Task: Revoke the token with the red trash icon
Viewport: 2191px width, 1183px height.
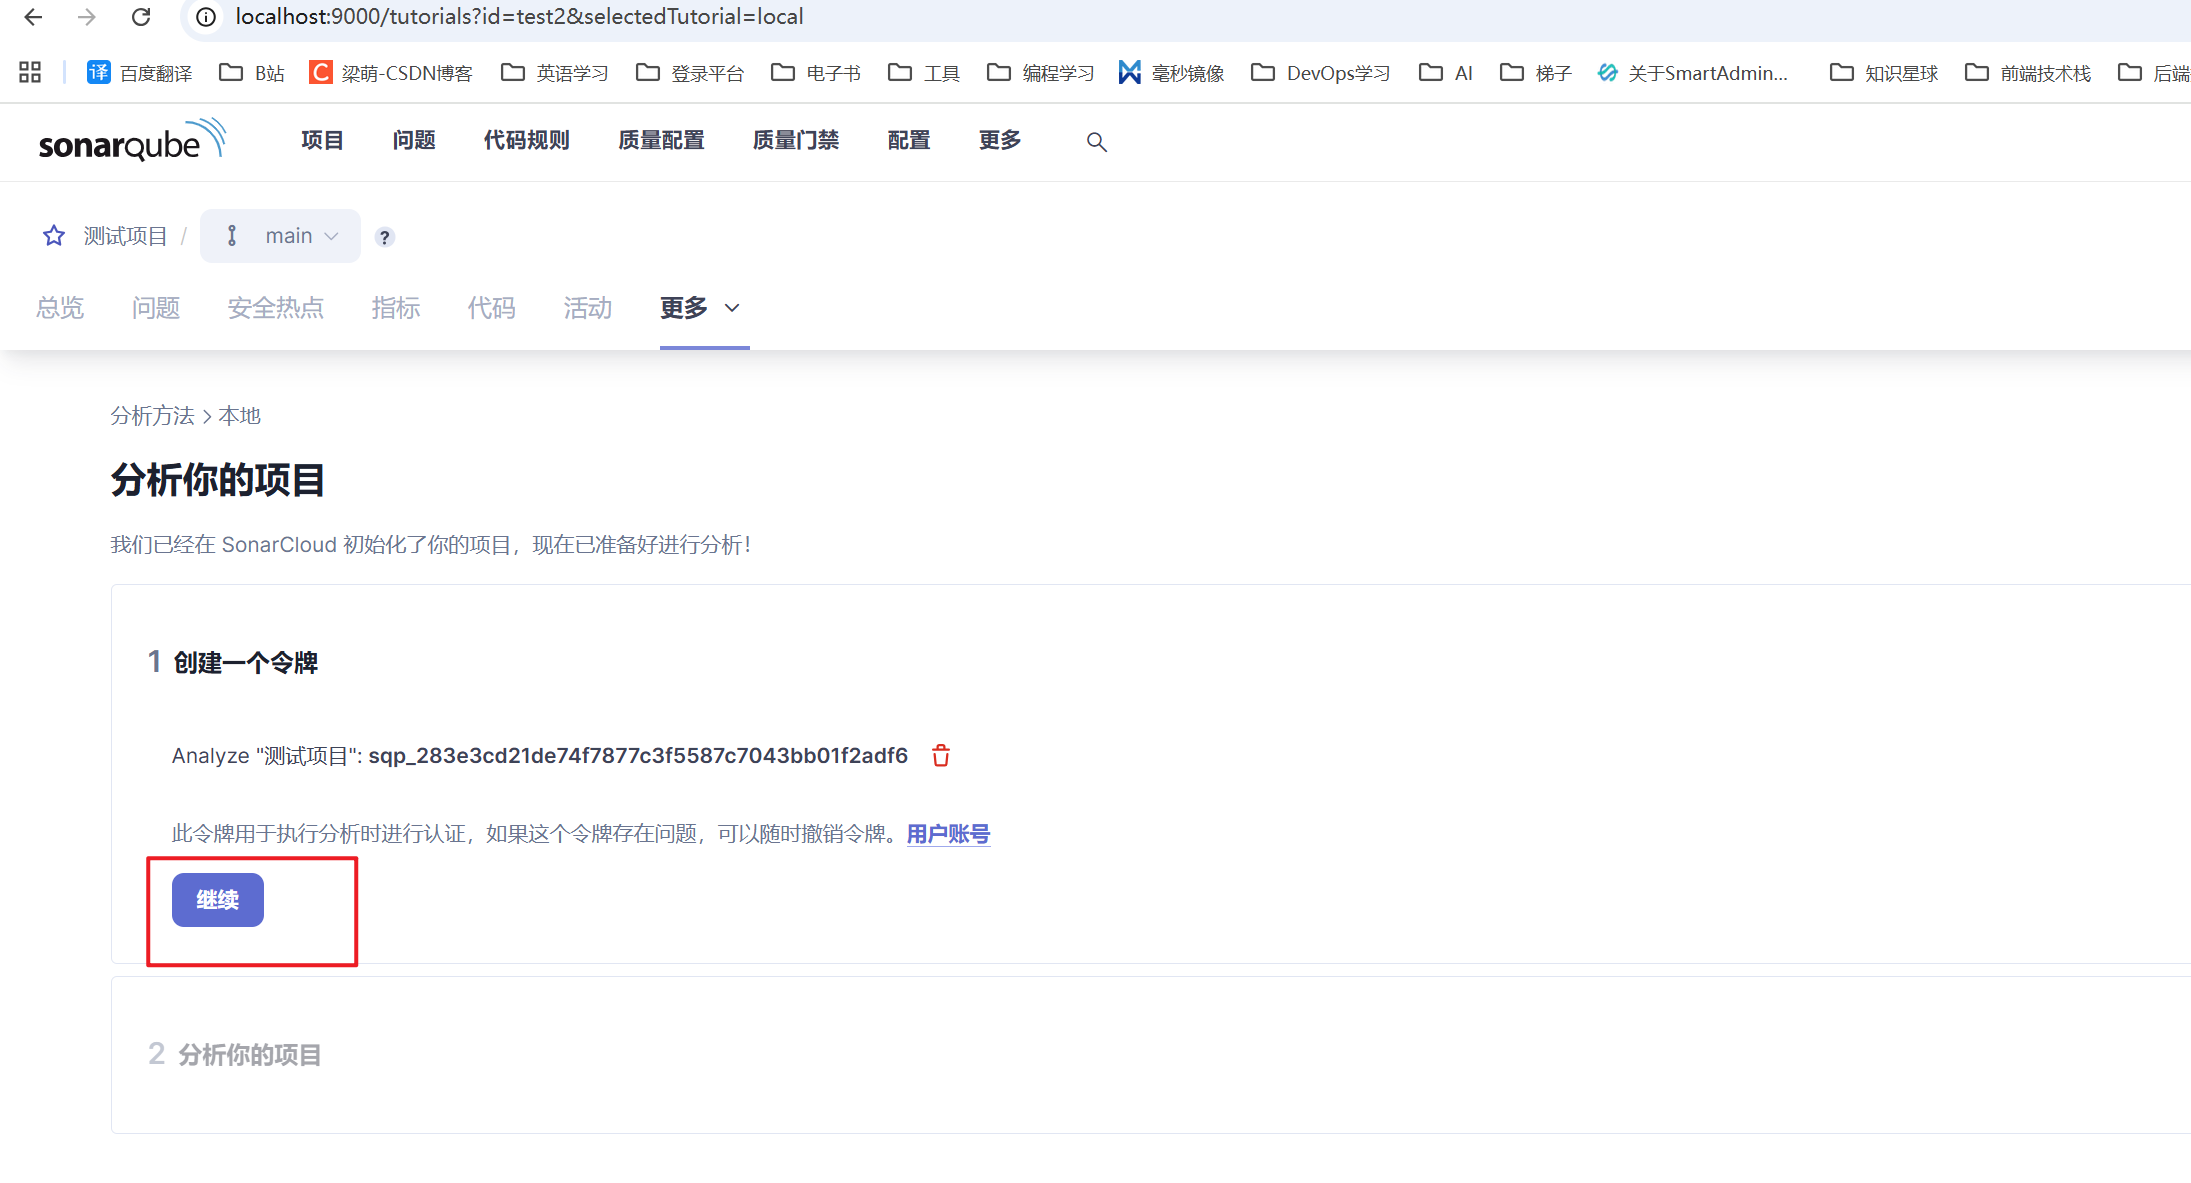Action: click(x=941, y=755)
